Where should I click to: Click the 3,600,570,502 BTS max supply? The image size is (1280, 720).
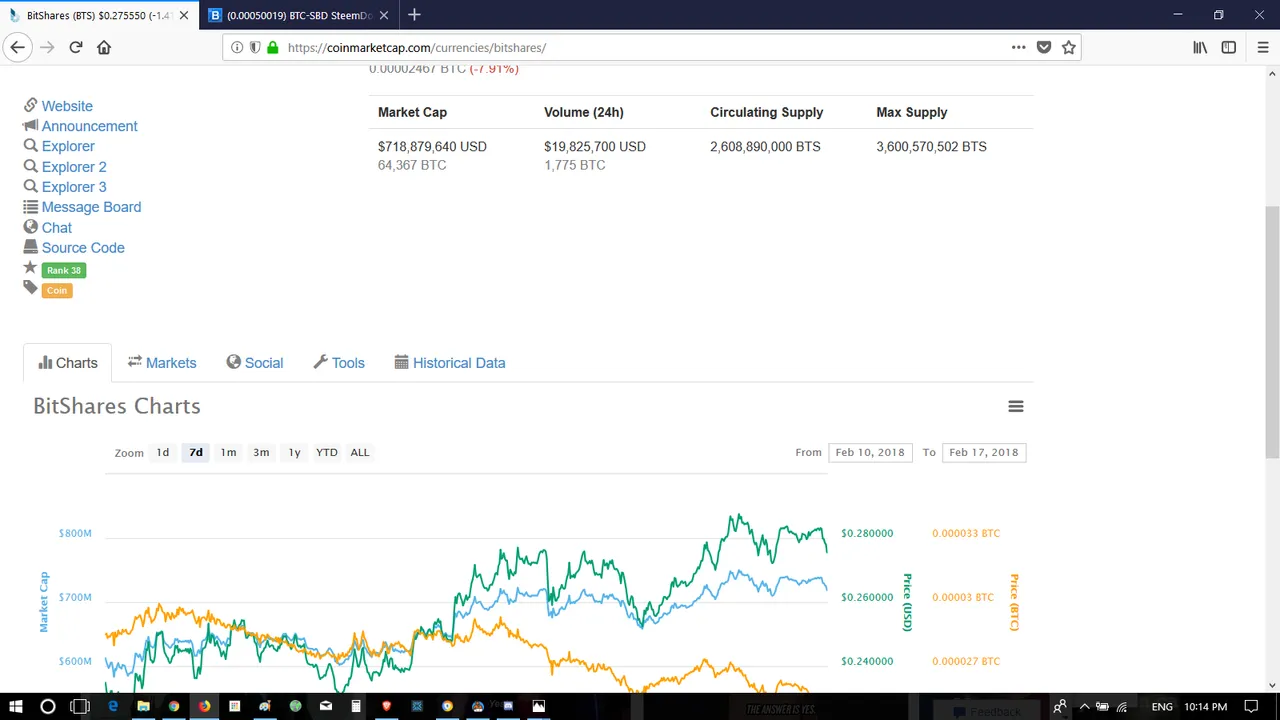931,146
